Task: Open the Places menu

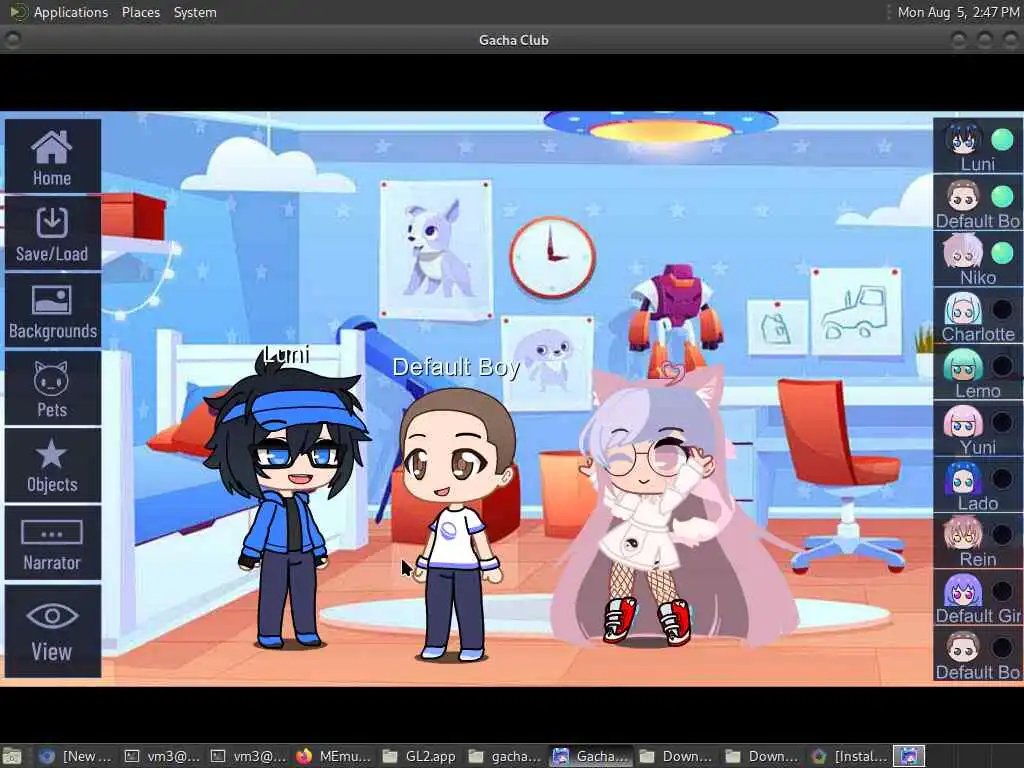Action: [x=140, y=12]
